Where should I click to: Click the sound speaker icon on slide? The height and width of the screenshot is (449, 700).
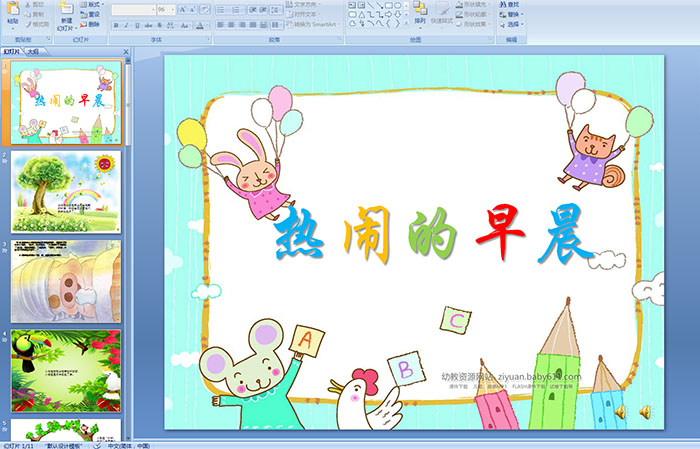point(644,411)
